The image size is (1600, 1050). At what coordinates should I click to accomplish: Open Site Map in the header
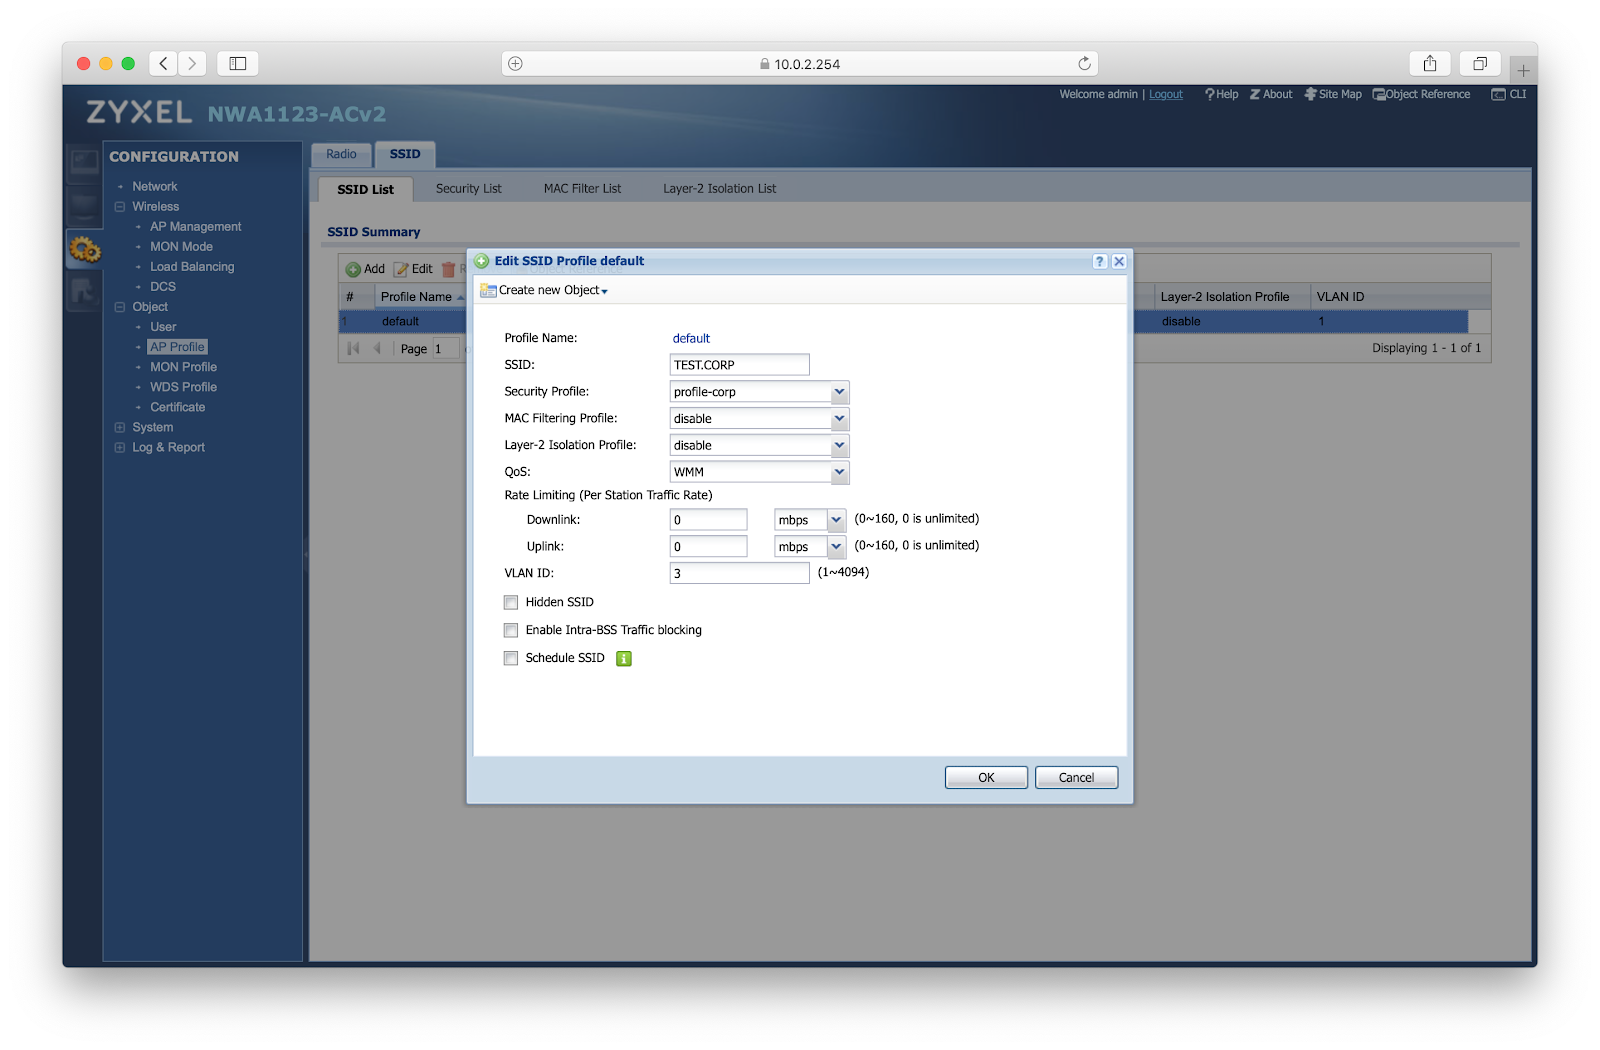pos(1333,94)
